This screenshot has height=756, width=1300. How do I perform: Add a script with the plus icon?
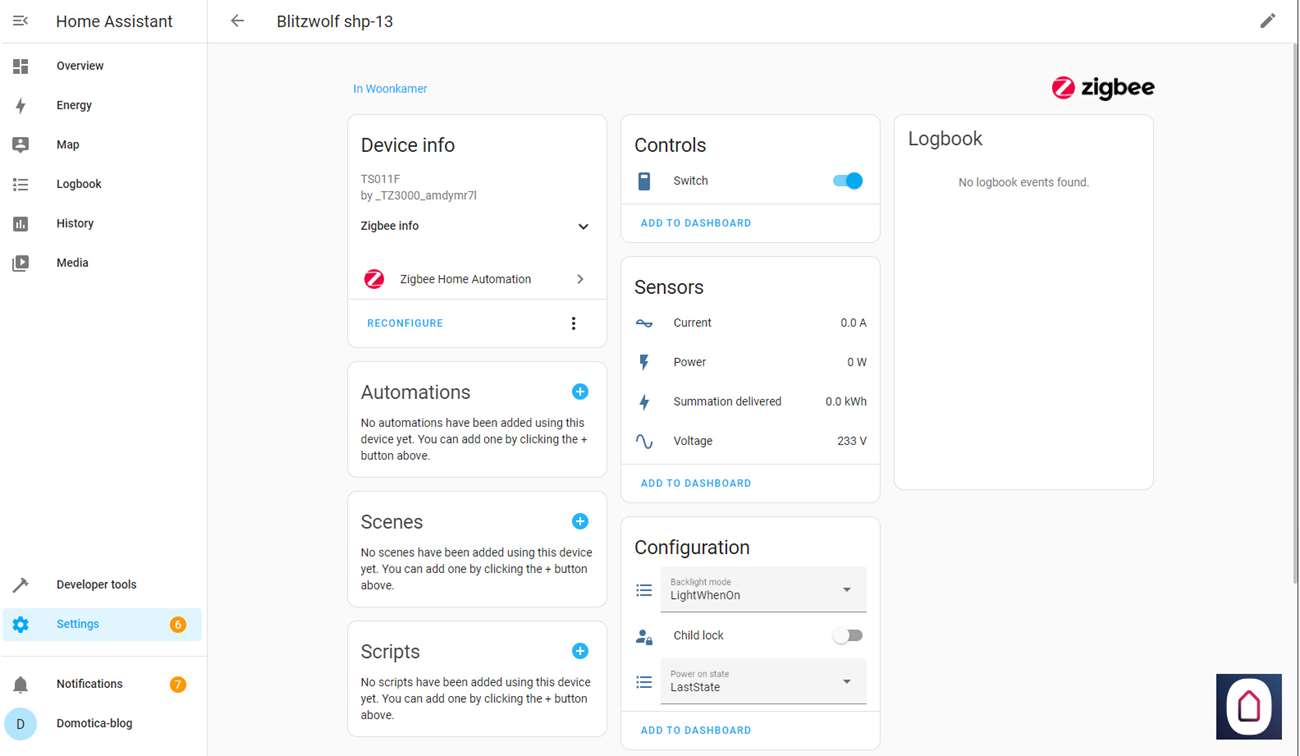[x=580, y=651]
